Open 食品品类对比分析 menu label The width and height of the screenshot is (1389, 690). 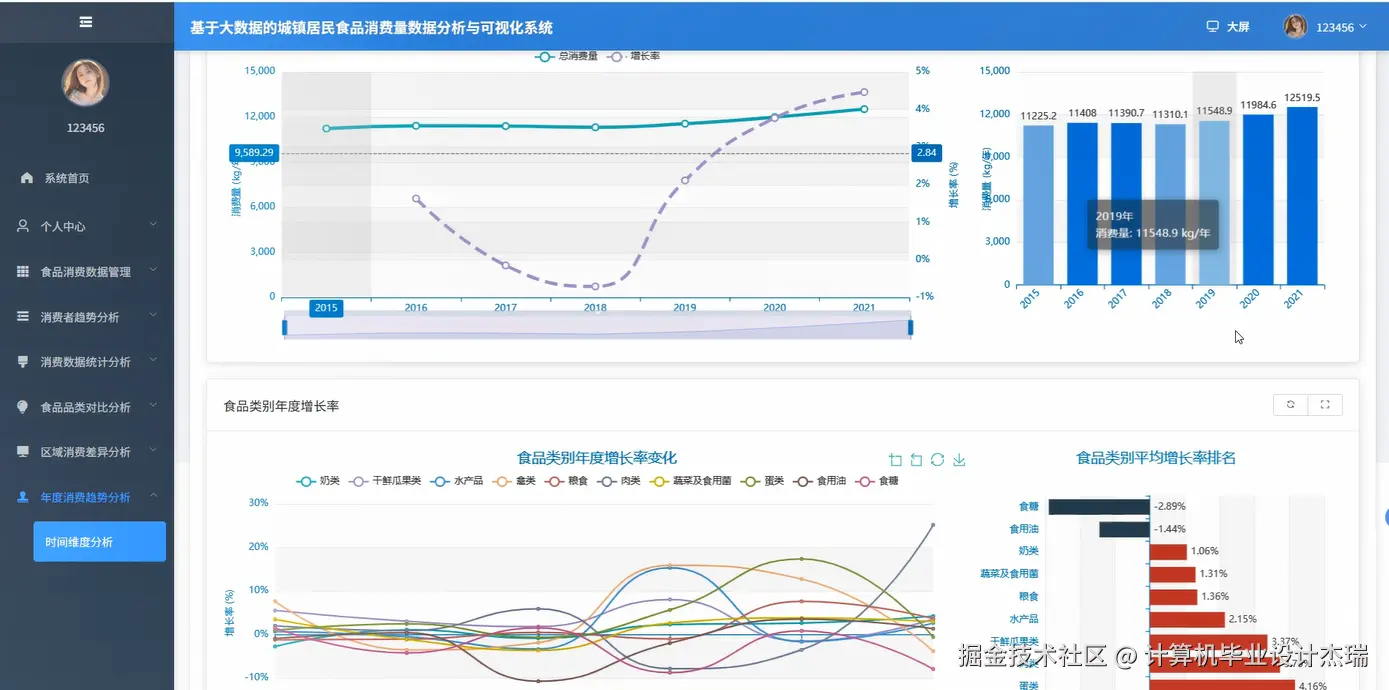pos(85,407)
